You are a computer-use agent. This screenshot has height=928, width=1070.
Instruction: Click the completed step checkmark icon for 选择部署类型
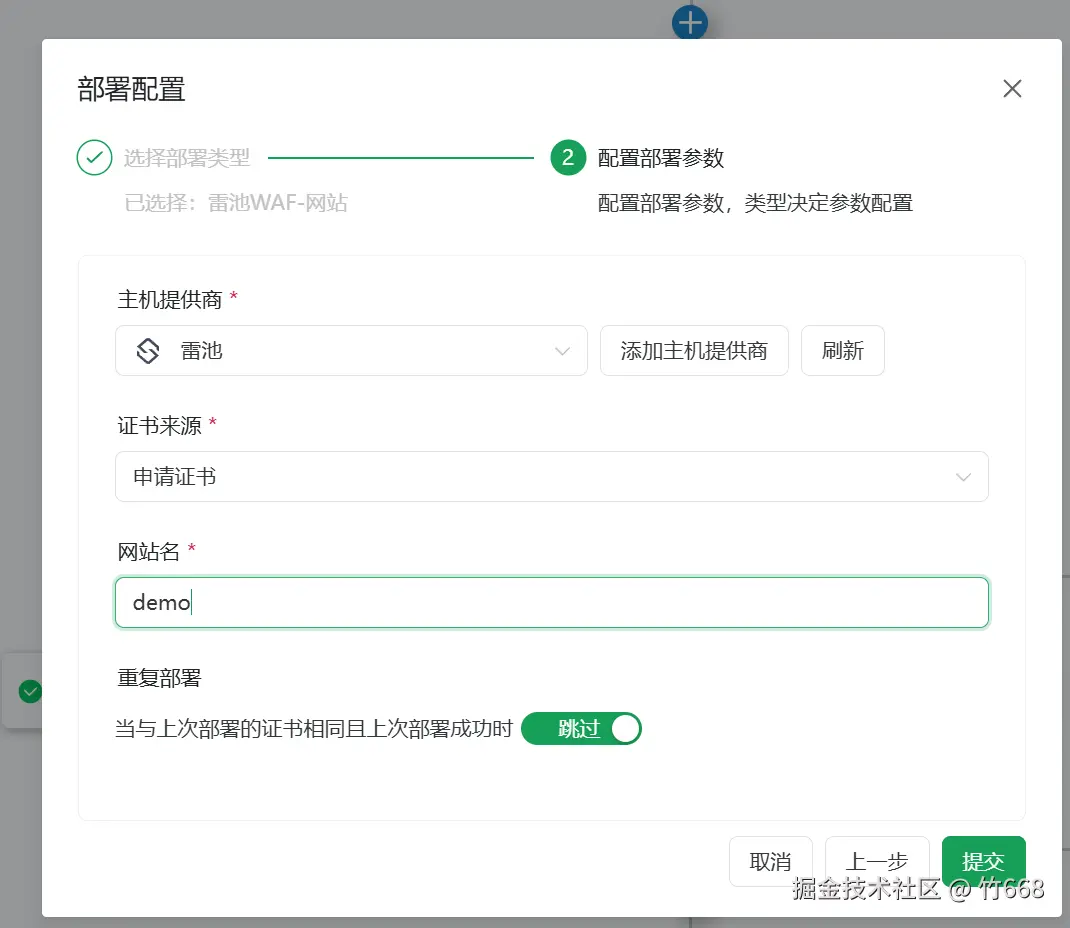tap(94, 158)
